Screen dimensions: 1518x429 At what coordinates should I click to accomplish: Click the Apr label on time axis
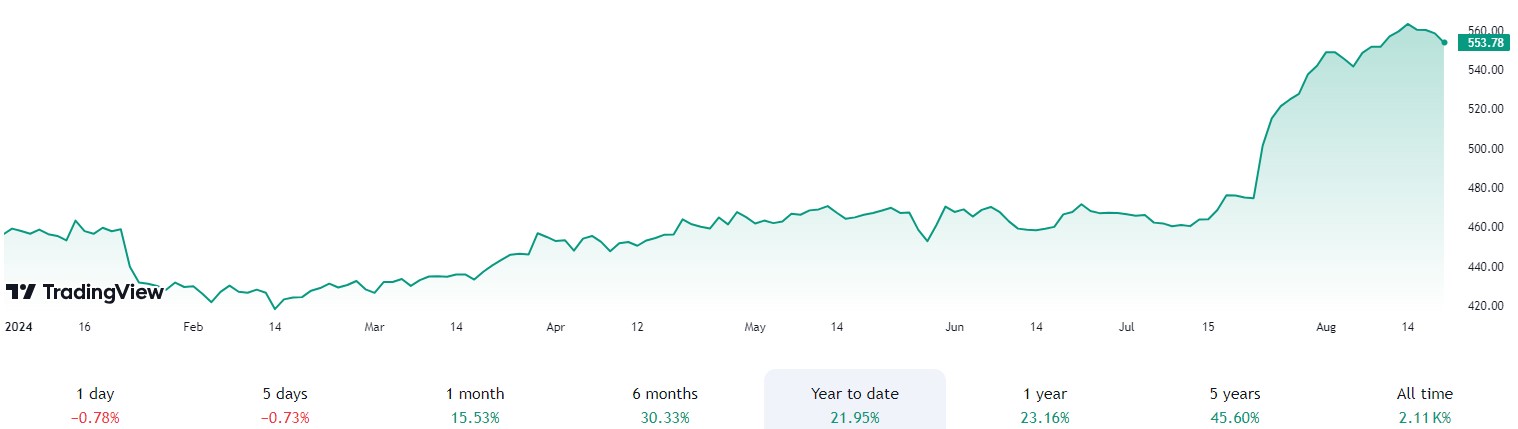point(556,327)
